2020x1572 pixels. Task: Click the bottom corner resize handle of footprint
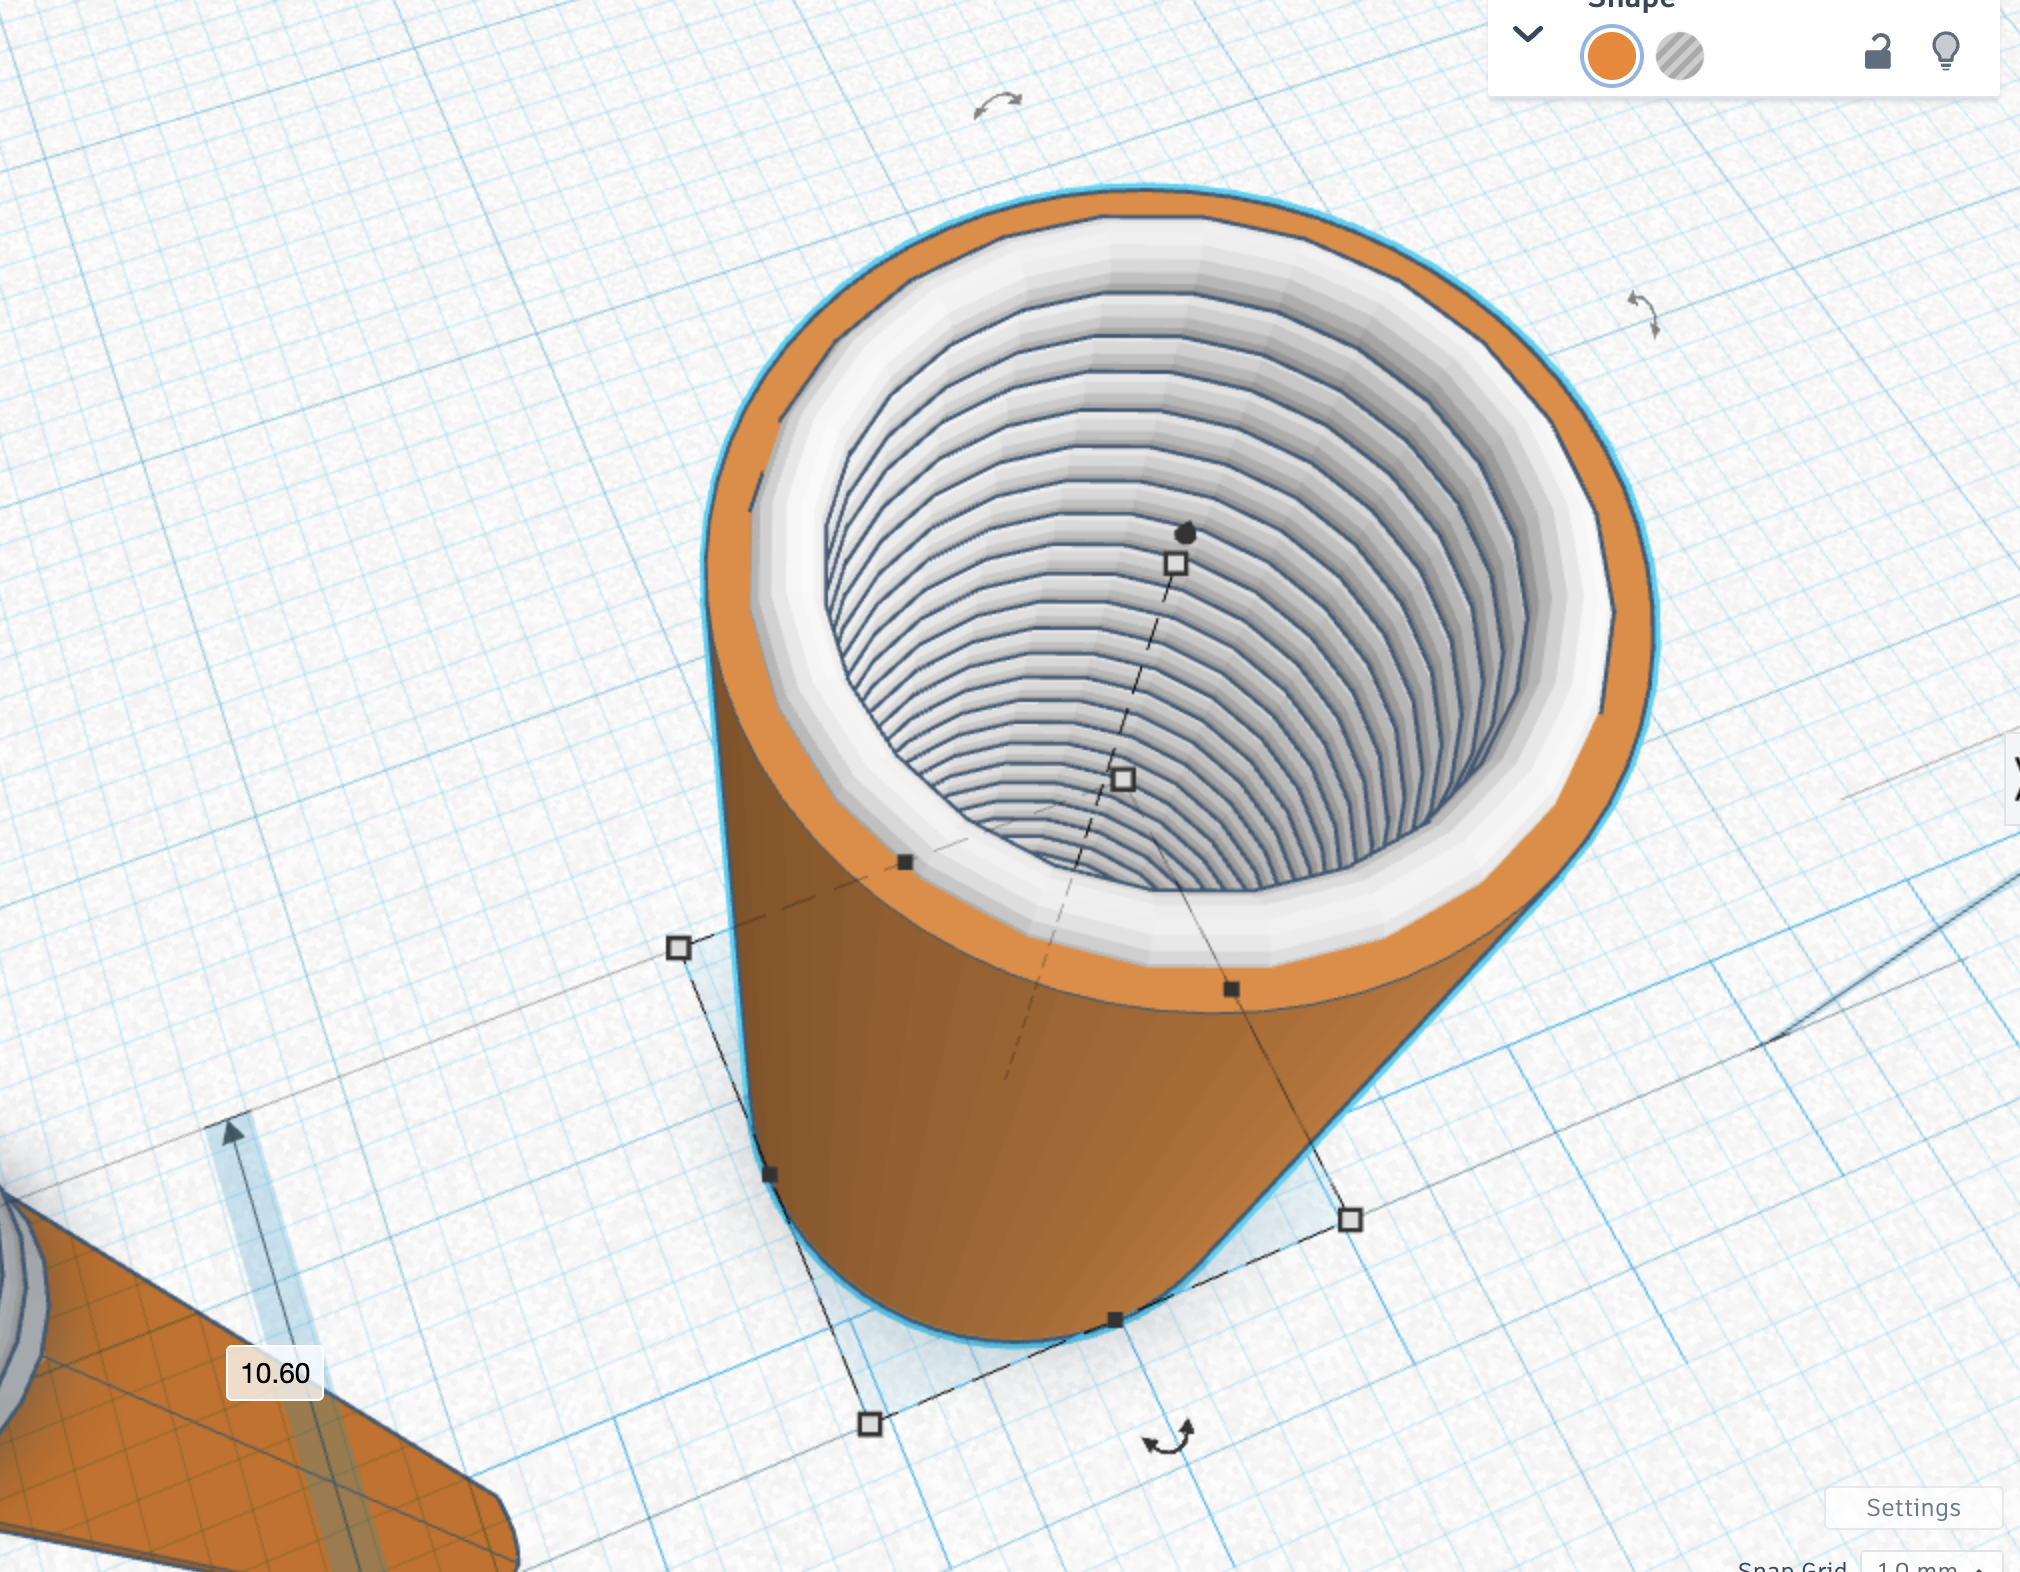[x=870, y=1423]
